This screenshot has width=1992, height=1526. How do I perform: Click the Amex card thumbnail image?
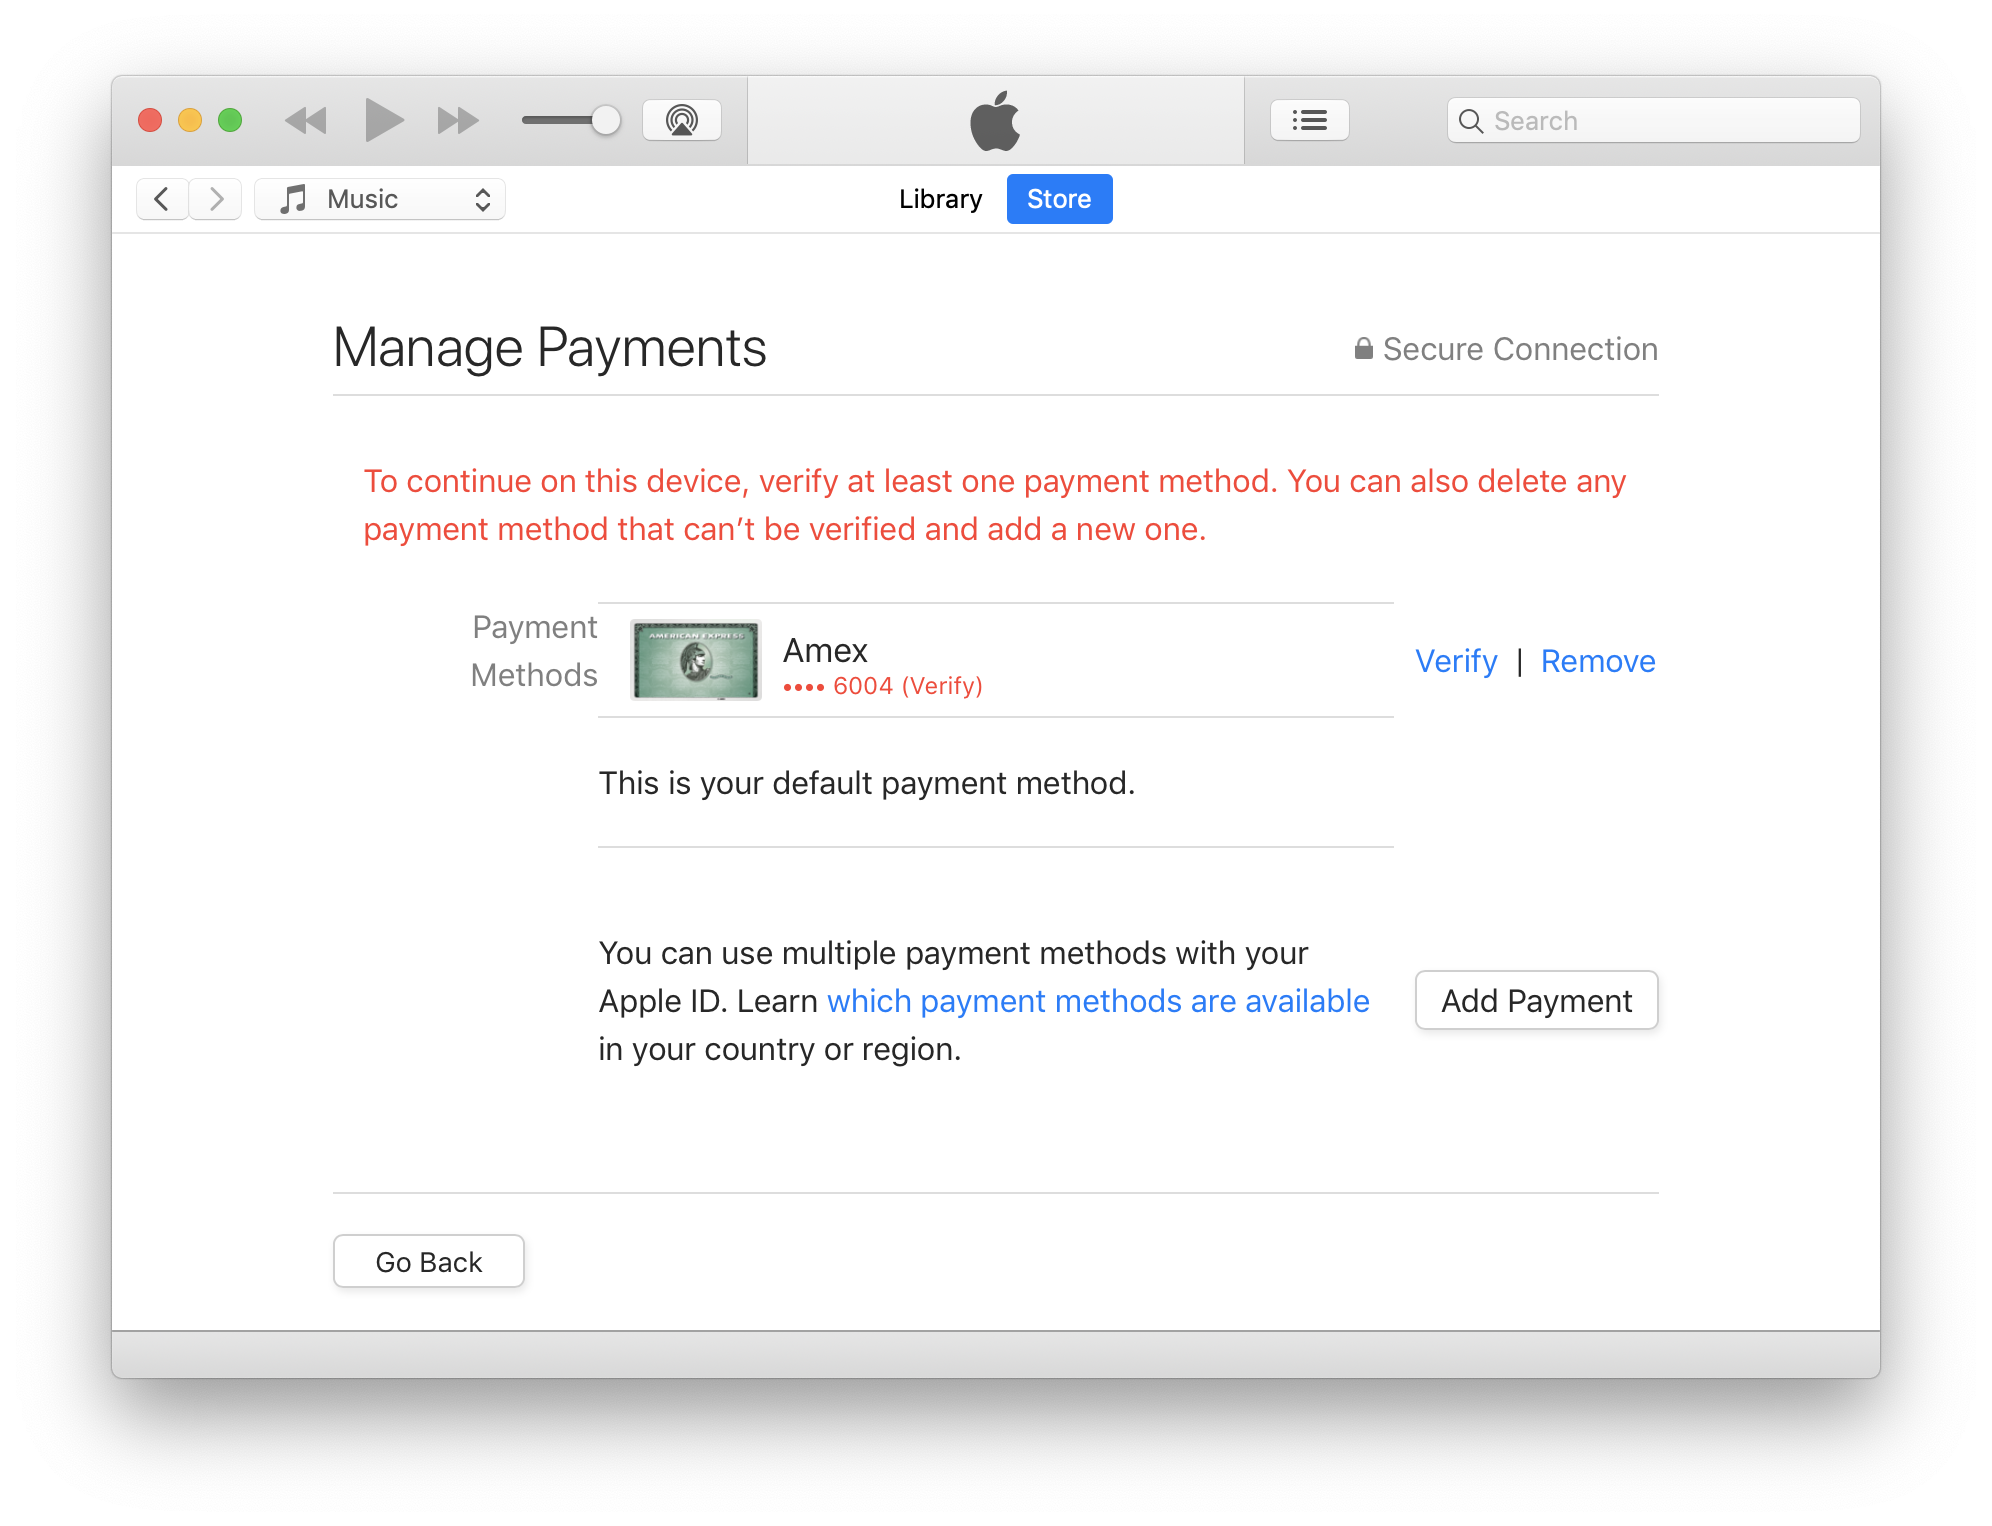[696, 660]
